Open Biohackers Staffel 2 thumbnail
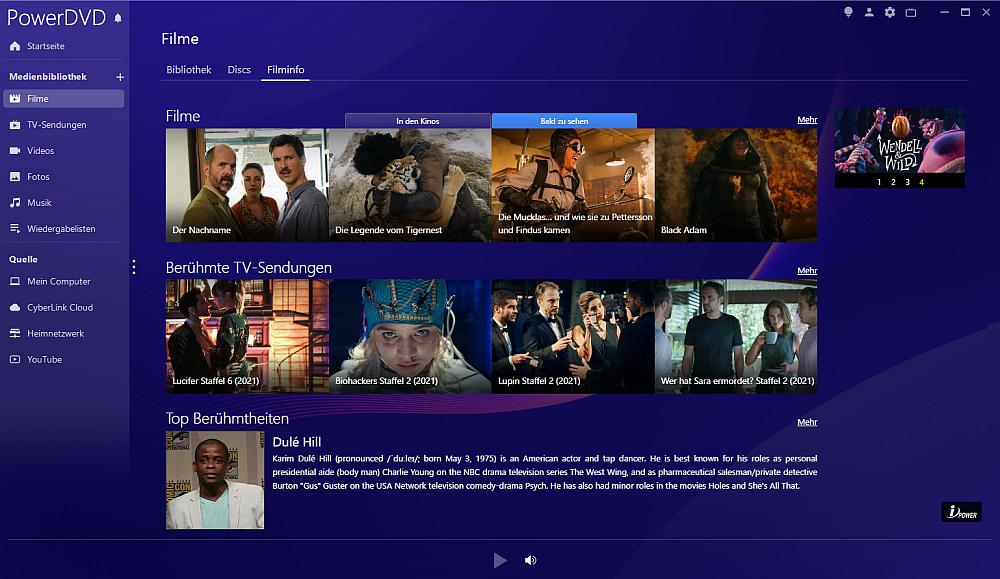The image size is (1000, 579). (x=410, y=336)
